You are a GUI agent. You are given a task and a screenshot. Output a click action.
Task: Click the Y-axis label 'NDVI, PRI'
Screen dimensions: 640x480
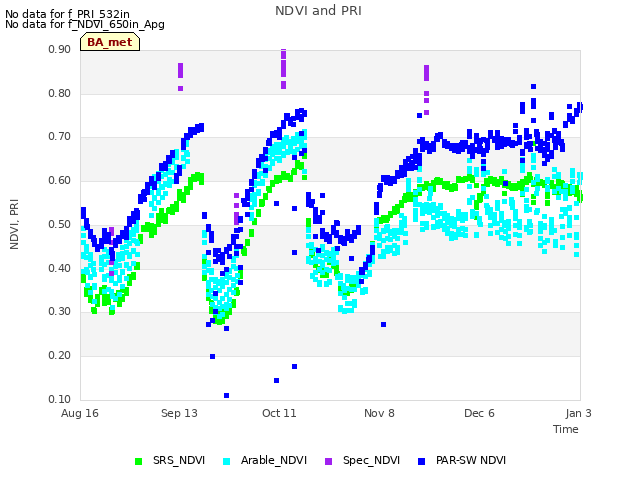[14, 224]
